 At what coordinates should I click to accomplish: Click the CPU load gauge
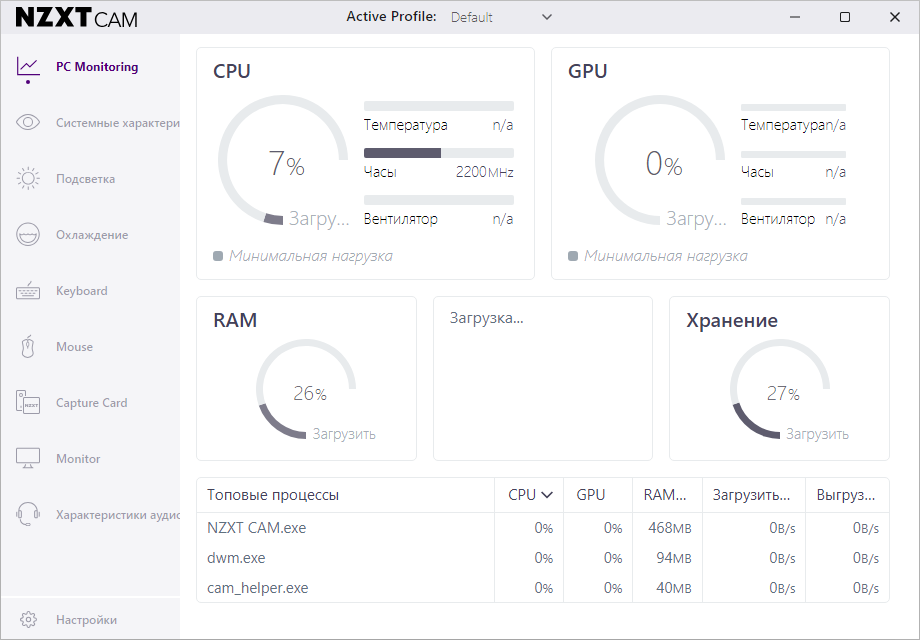[x=285, y=163]
